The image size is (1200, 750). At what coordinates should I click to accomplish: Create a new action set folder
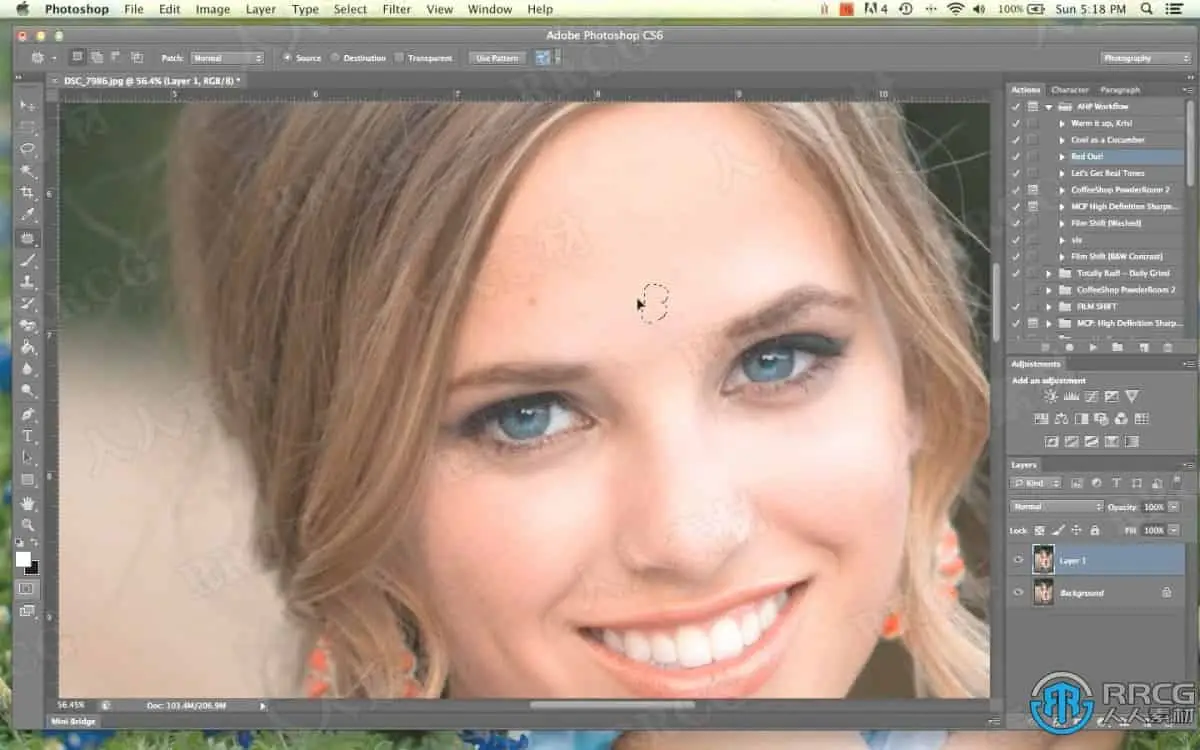pos(1117,347)
